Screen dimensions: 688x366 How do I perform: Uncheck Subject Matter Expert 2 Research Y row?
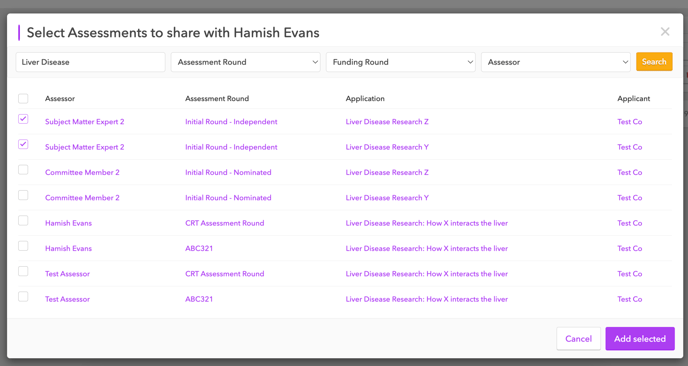coord(23,144)
